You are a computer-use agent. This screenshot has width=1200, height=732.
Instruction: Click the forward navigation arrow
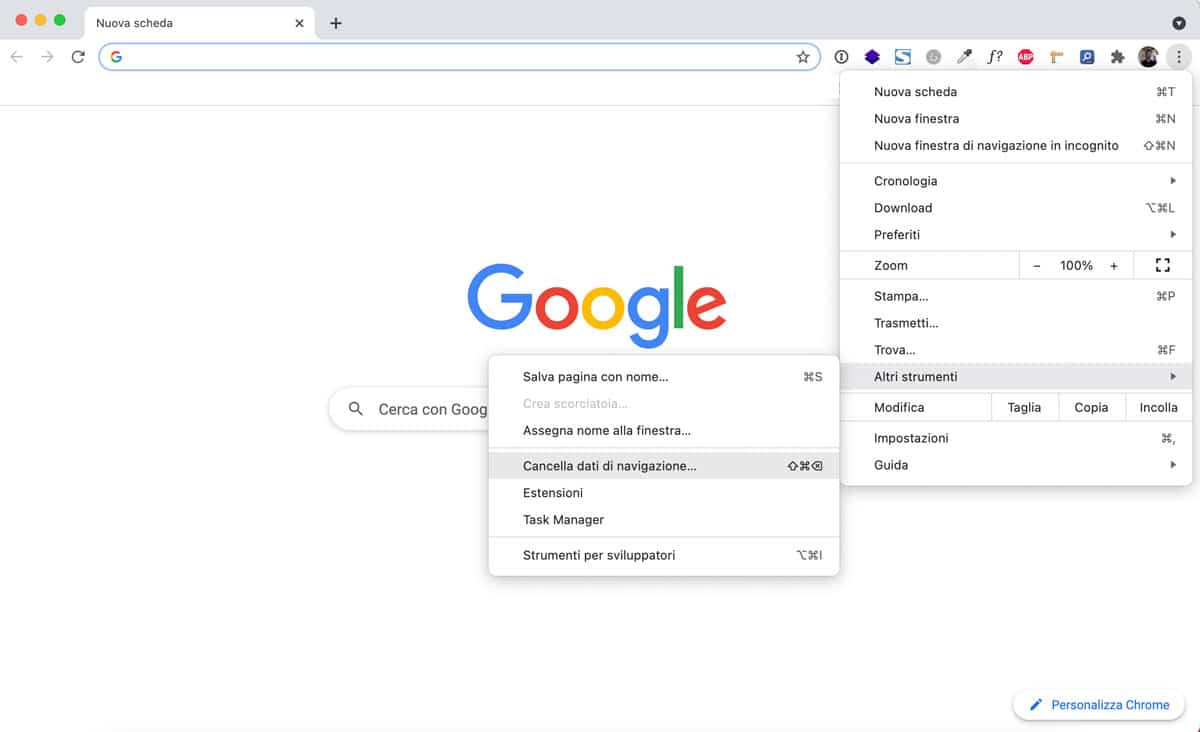click(47, 57)
